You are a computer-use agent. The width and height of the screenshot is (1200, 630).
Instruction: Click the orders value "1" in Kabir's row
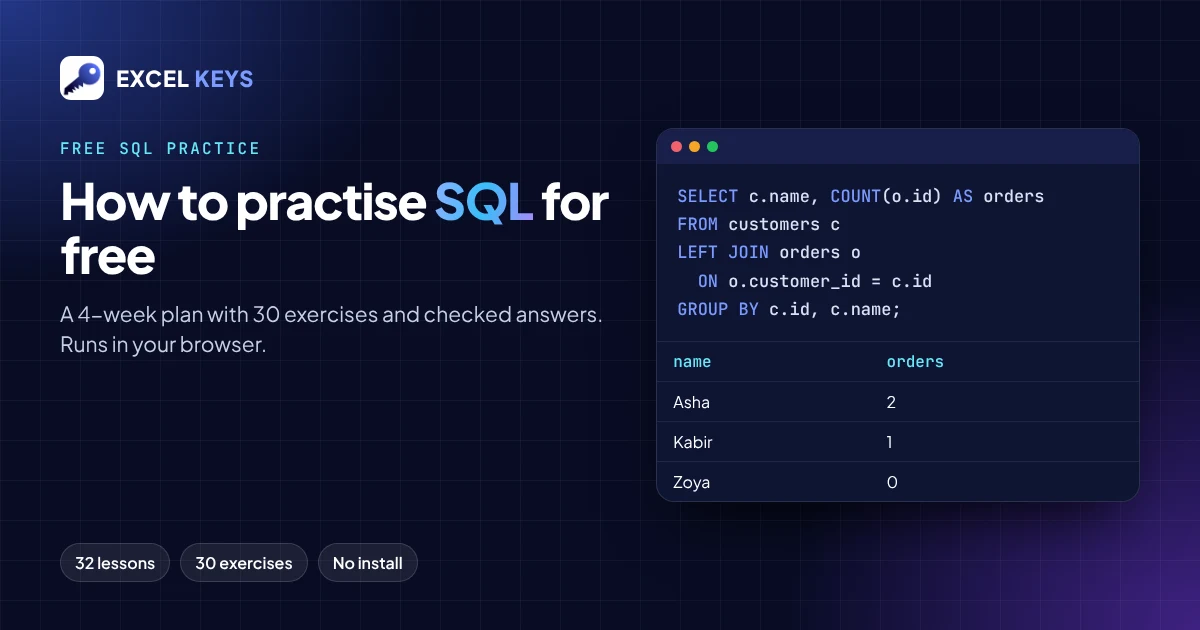click(x=890, y=442)
